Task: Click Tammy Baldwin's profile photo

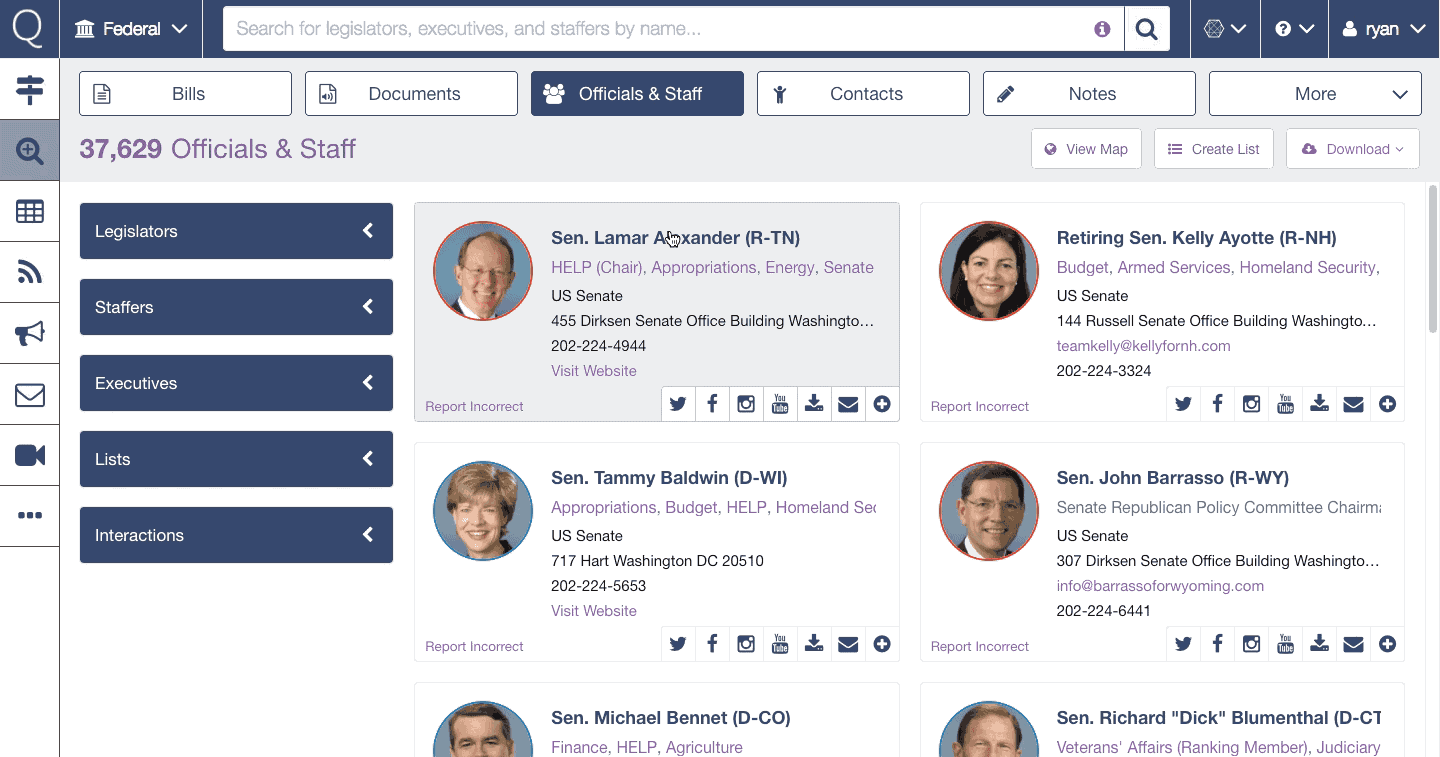Action: coord(483,511)
